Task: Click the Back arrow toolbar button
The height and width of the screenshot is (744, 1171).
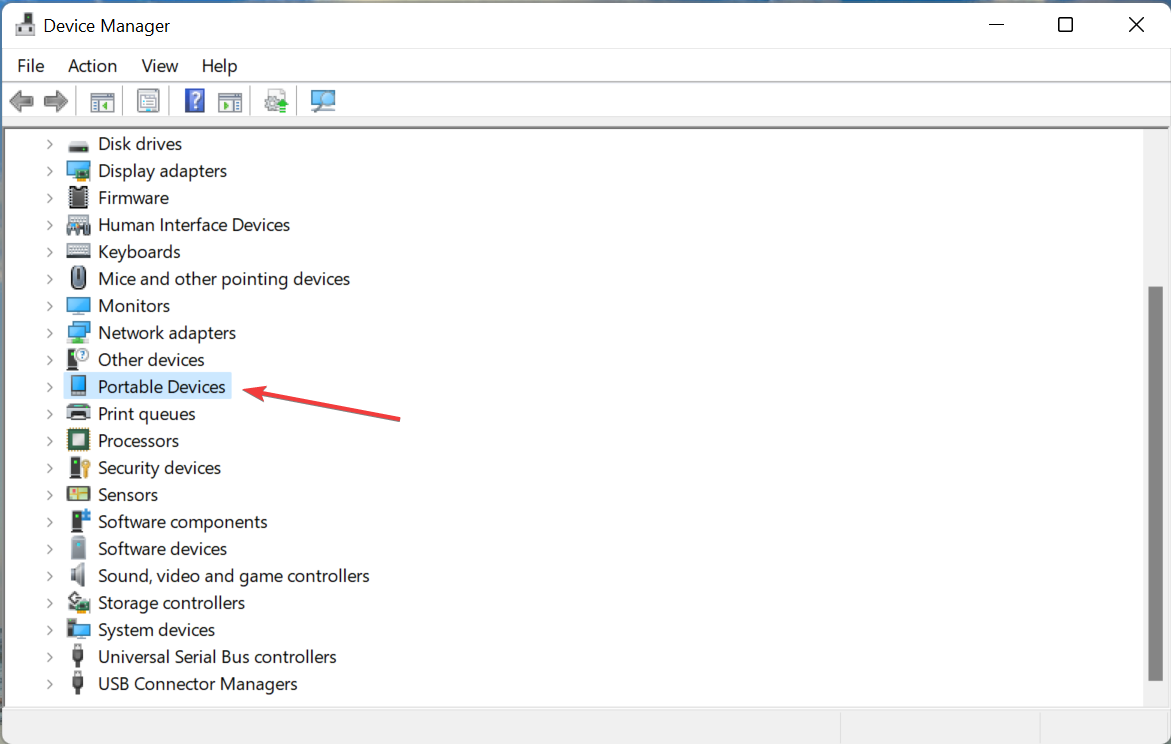Action: (22, 101)
